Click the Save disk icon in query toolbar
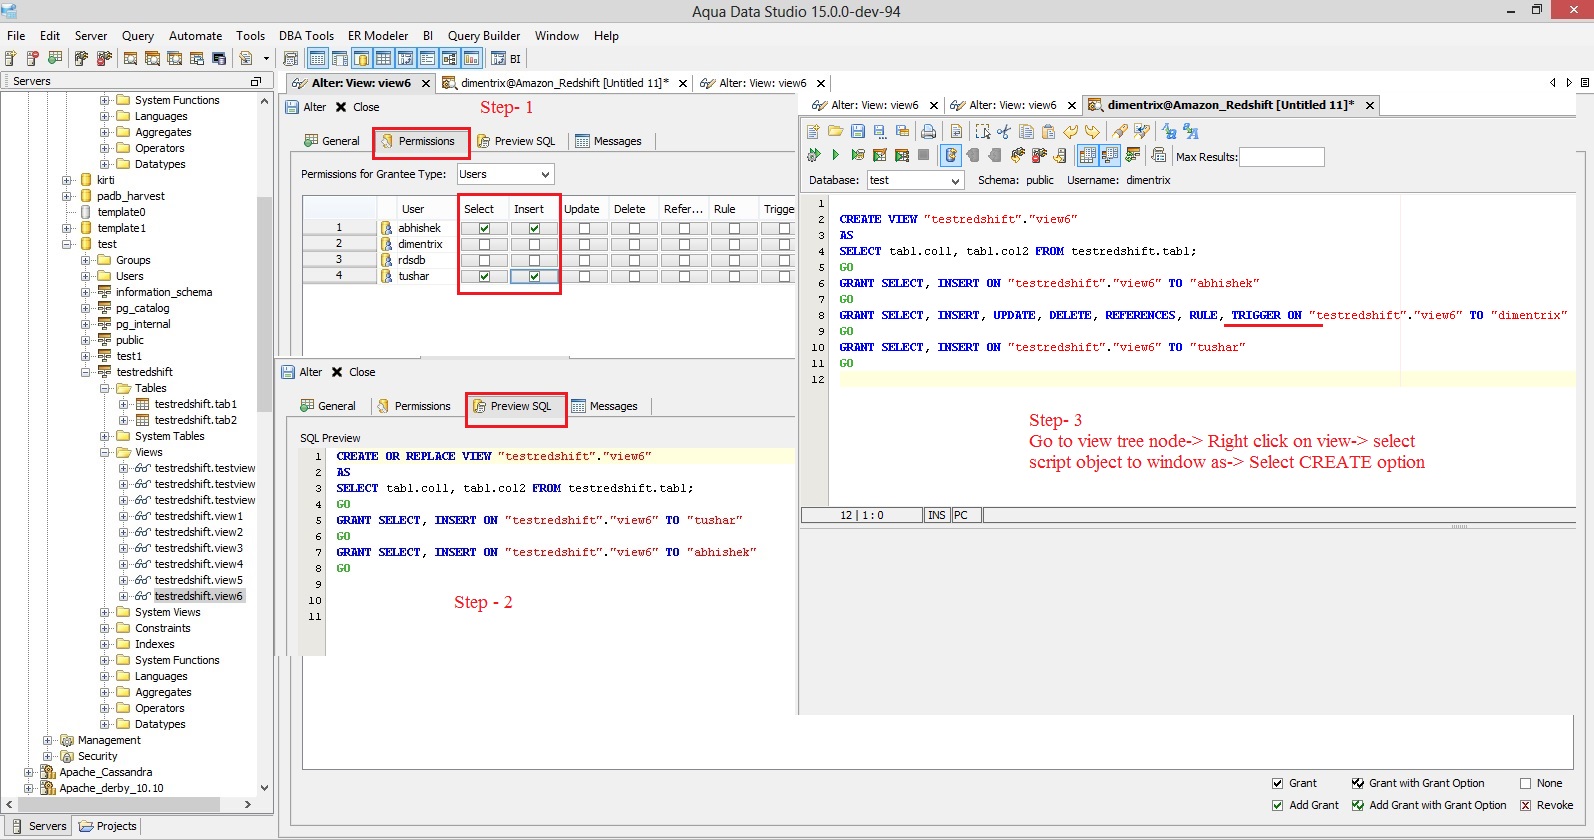Viewport: 1594px width, 840px height. [x=858, y=131]
